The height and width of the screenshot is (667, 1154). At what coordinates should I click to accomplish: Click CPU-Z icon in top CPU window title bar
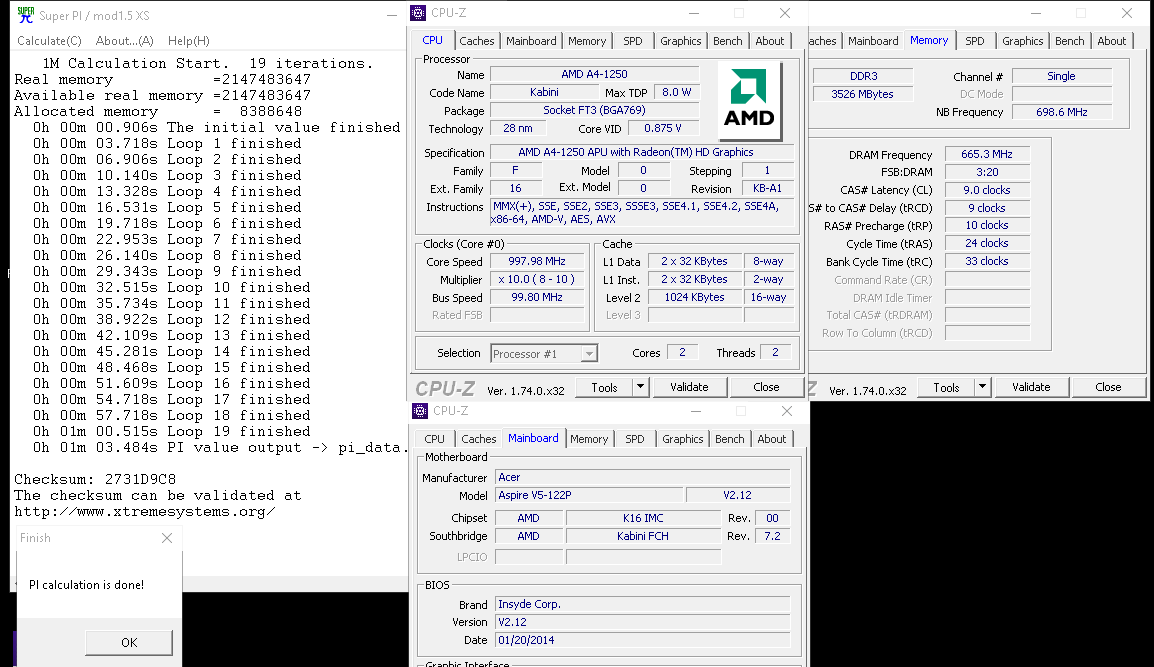point(418,13)
